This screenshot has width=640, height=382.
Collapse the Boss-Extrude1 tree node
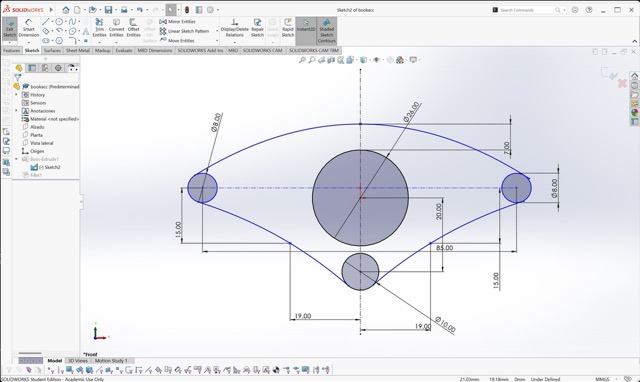(x=16, y=159)
